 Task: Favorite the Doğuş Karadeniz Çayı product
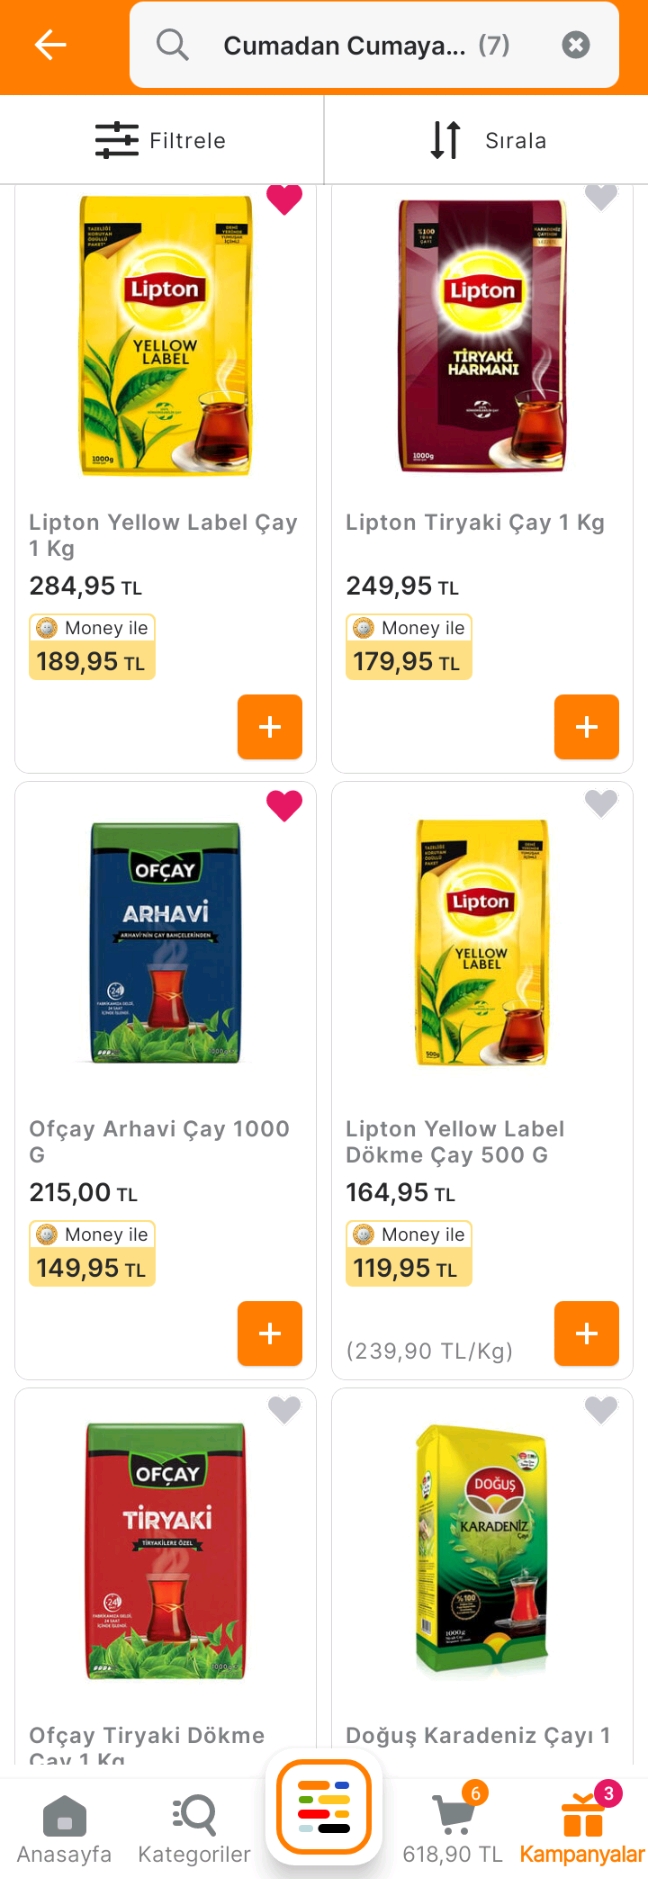(x=601, y=1410)
